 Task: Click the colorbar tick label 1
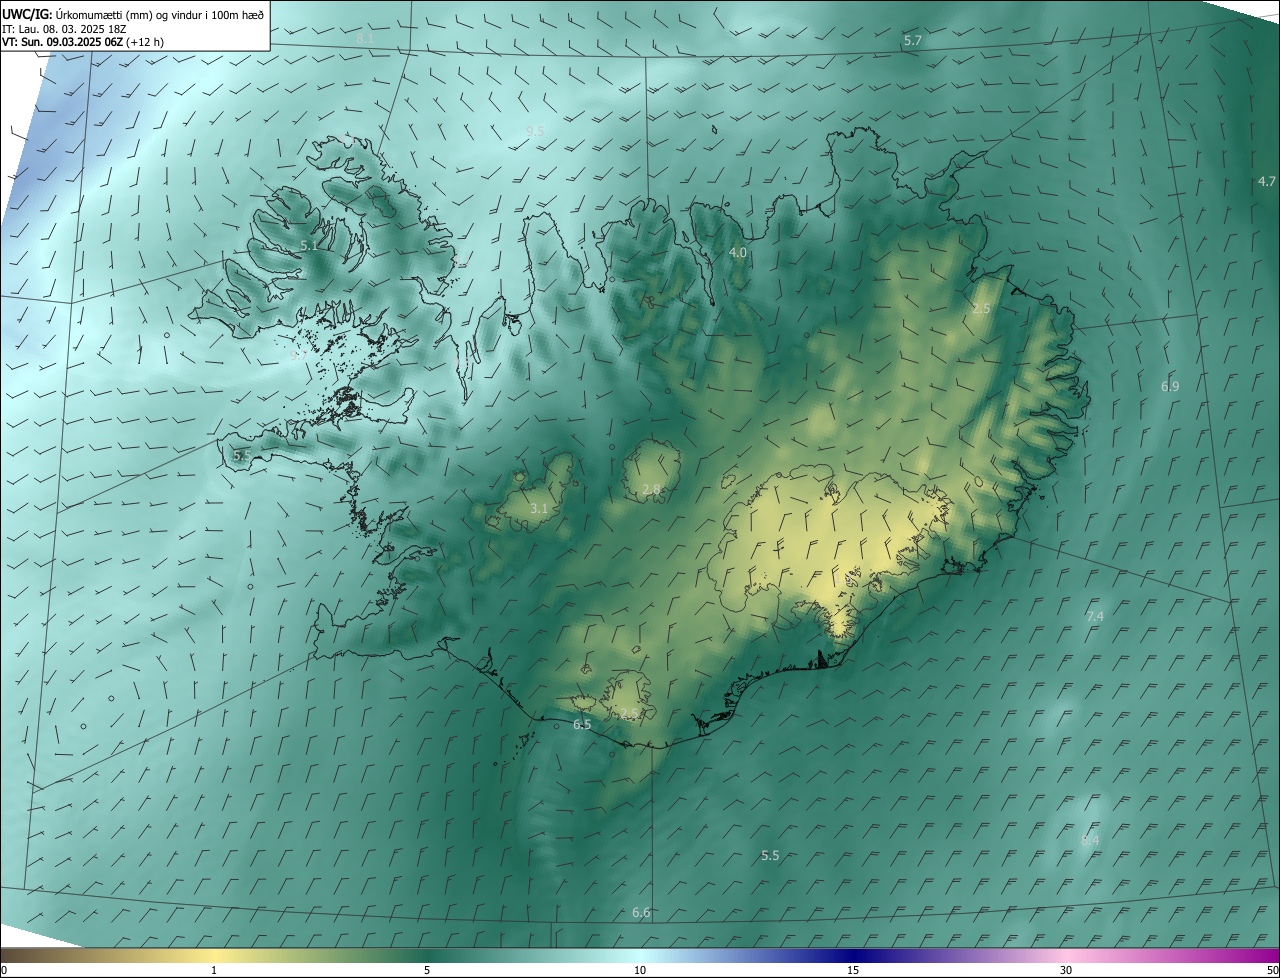pos(214,970)
